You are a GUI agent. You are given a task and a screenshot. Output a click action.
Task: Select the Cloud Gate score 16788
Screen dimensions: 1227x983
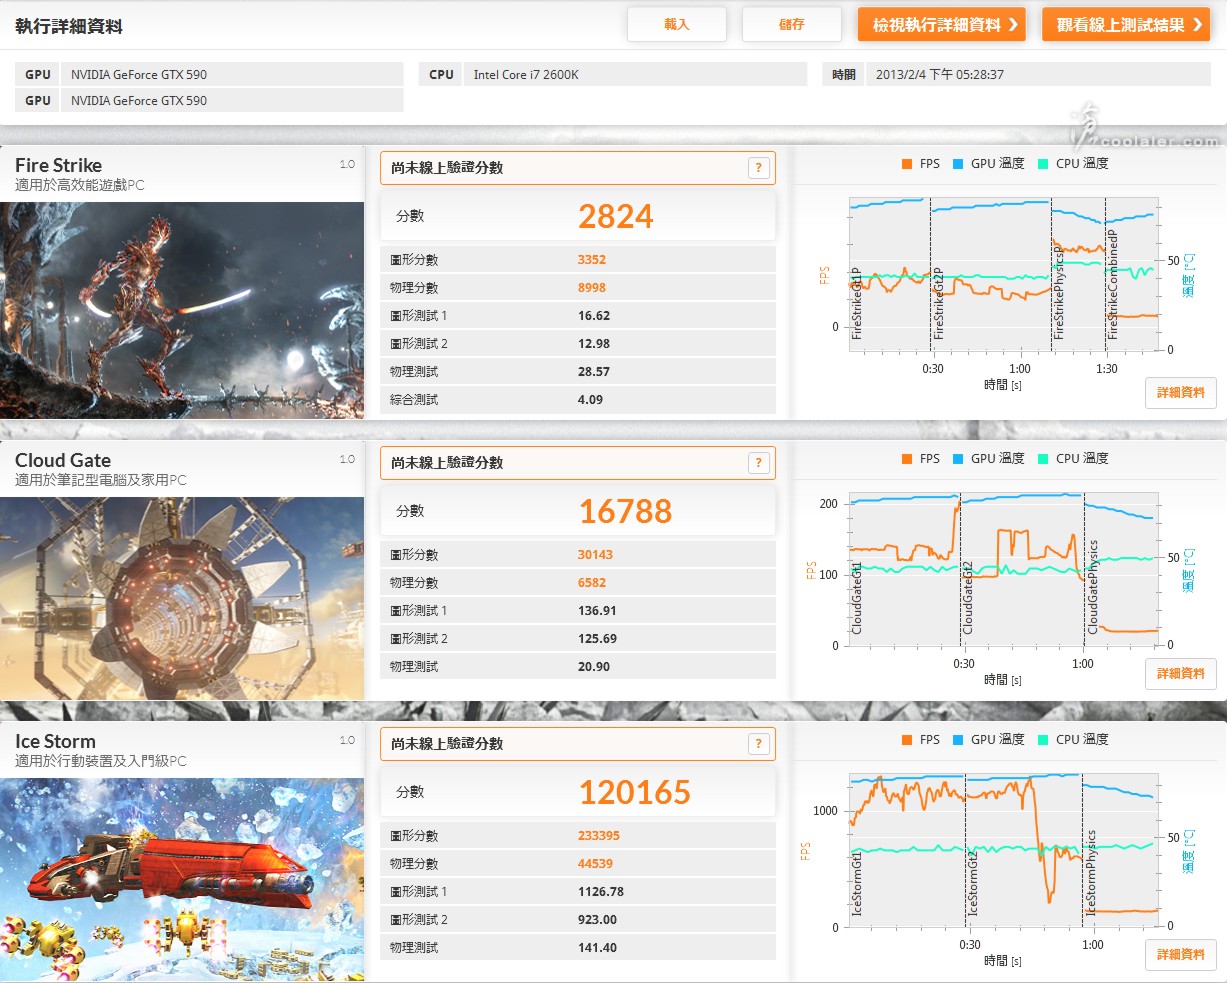[626, 512]
